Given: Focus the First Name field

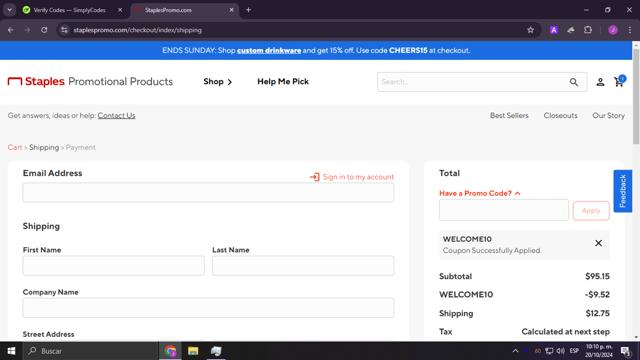Looking at the screenshot, I should click(x=113, y=265).
